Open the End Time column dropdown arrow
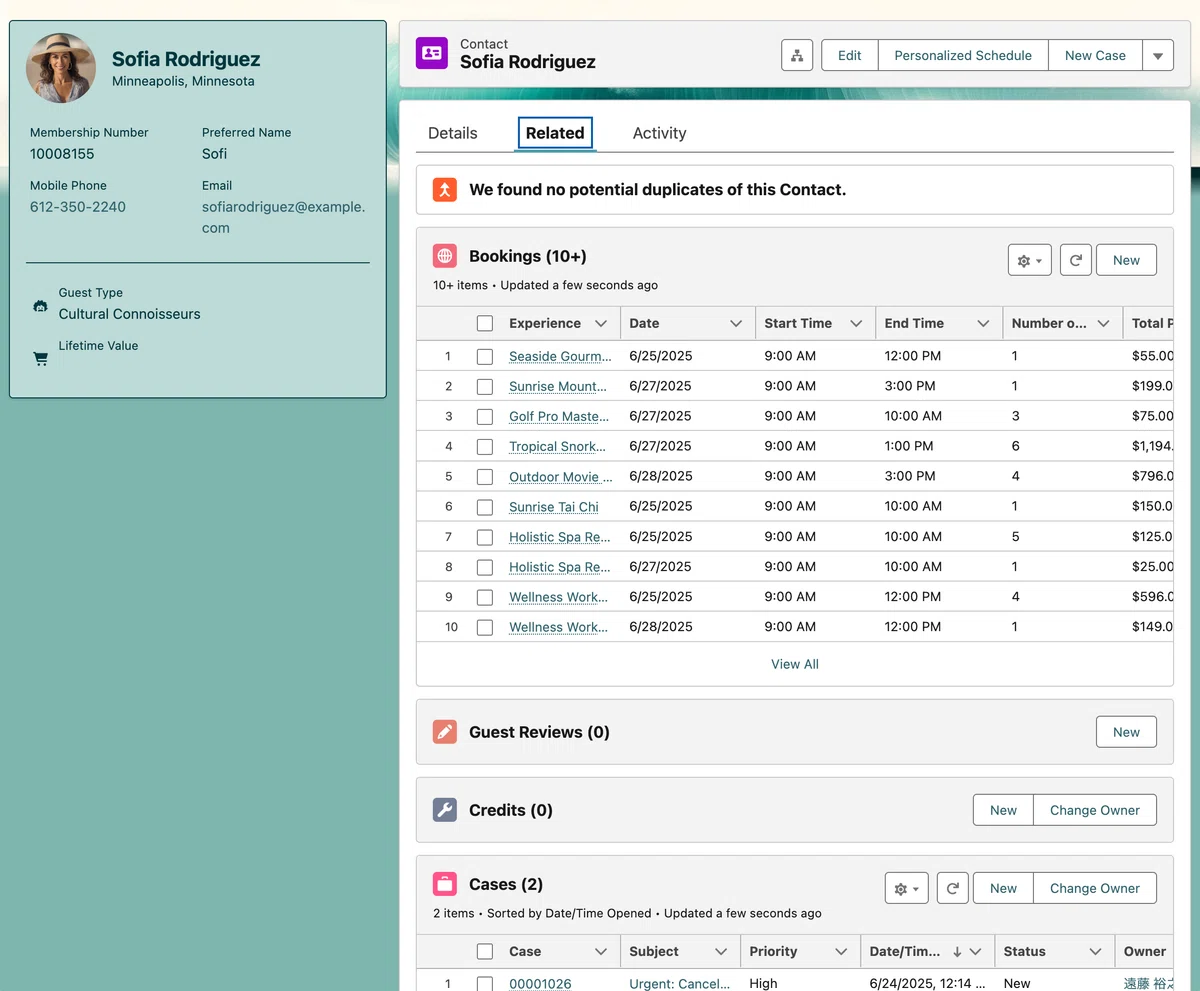This screenshot has width=1200, height=991. (983, 323)
